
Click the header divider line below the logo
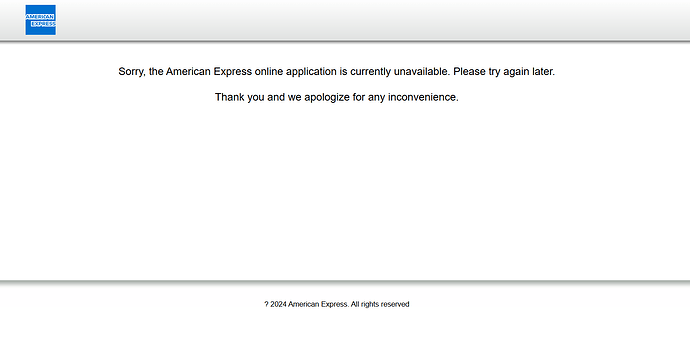tap(345, 41)
